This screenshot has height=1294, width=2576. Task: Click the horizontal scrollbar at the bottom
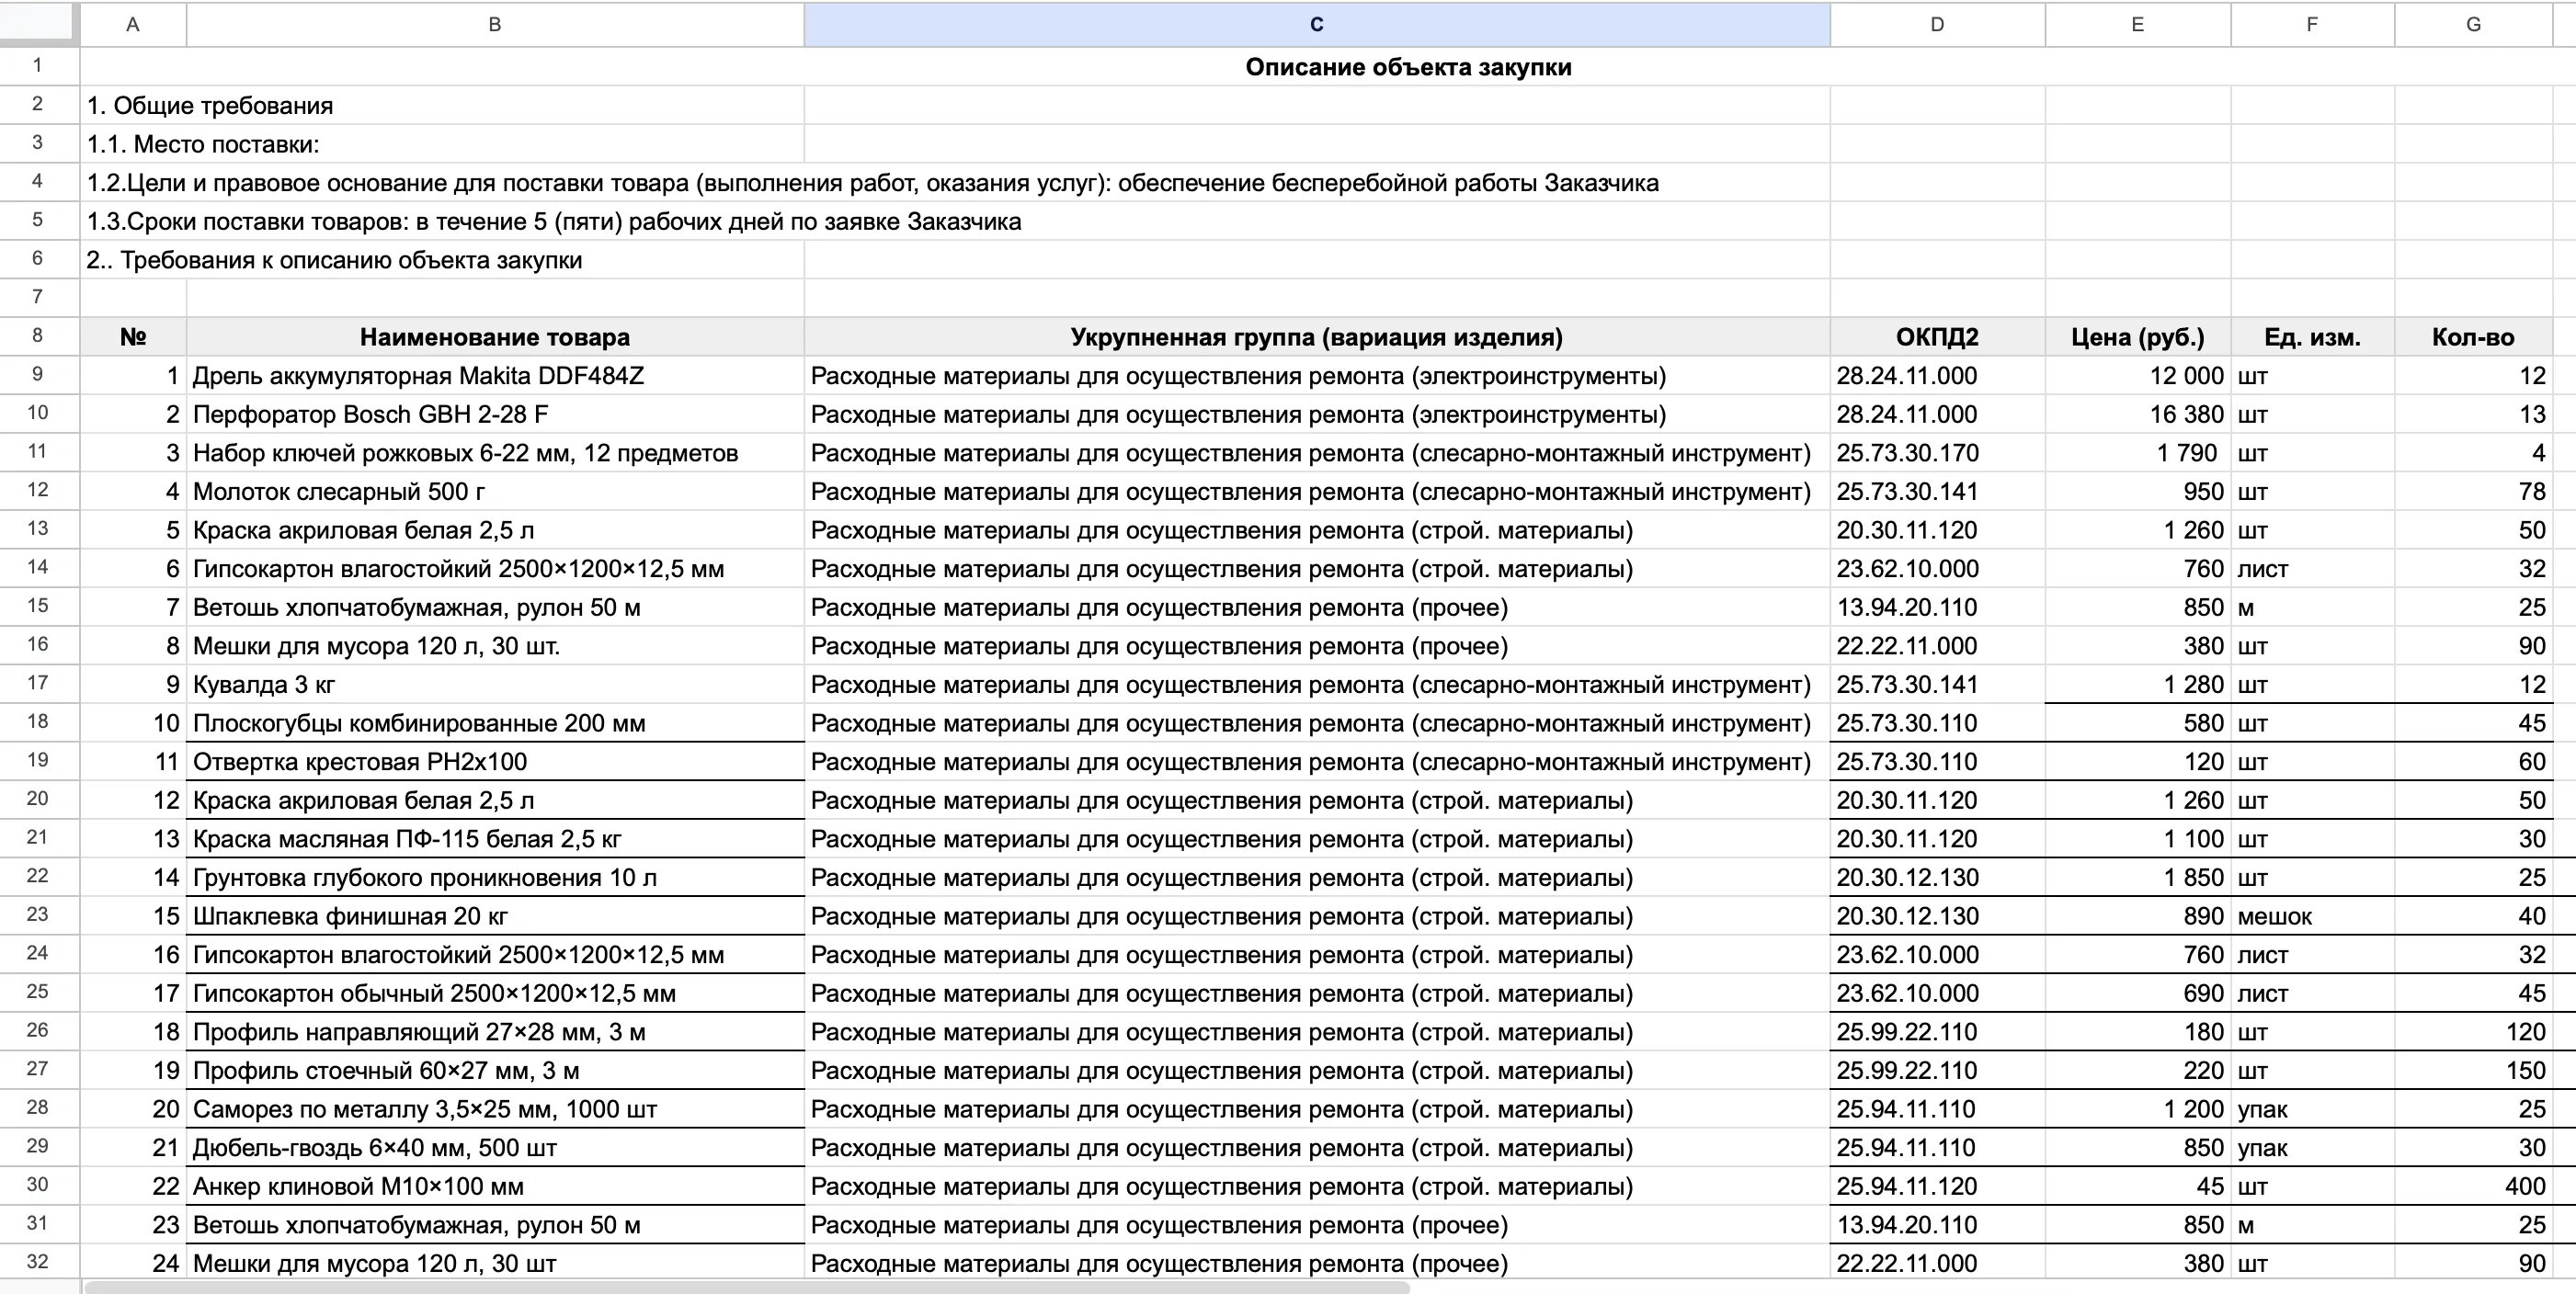point(746,1287)
